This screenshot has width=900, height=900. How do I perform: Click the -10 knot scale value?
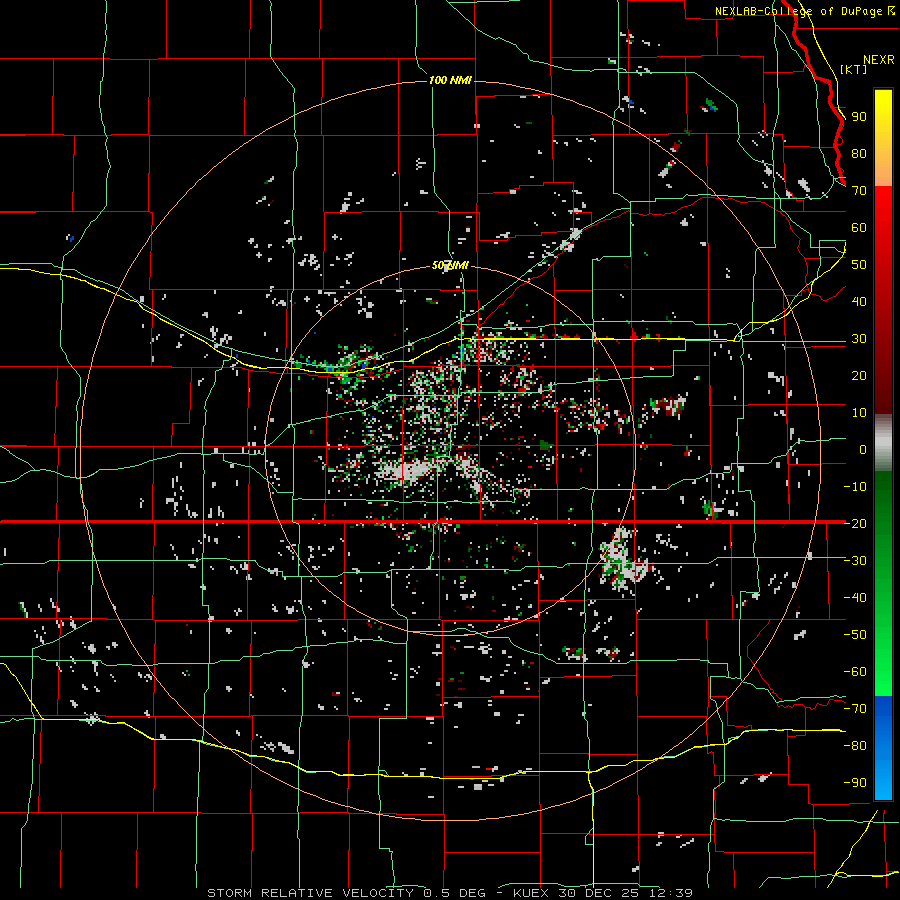pyautogui.click(x=855, y=487)
